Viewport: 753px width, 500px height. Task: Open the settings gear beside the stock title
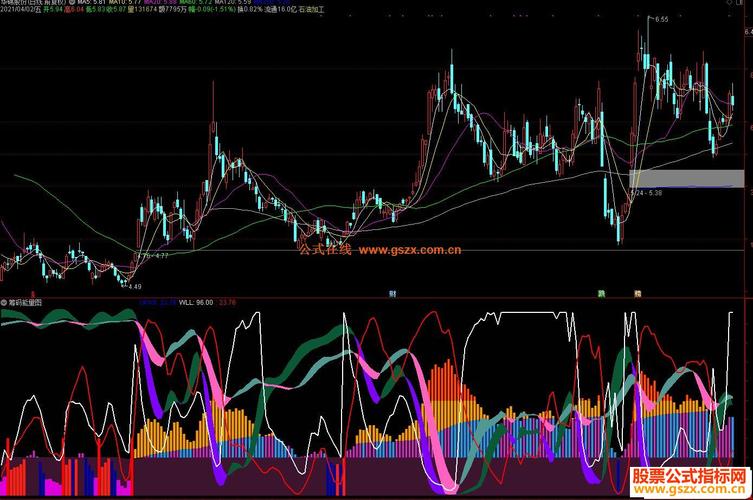[x=72, y=2]
